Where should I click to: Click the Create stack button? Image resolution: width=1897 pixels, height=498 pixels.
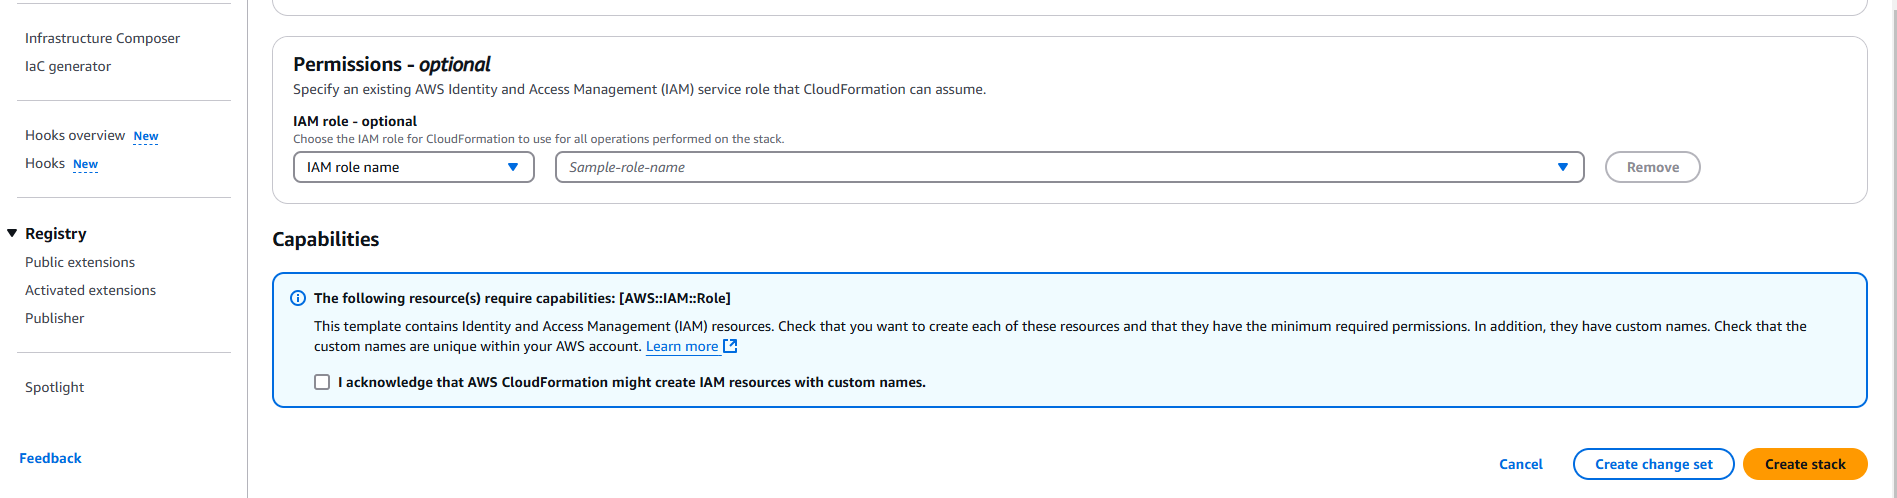1805,464
